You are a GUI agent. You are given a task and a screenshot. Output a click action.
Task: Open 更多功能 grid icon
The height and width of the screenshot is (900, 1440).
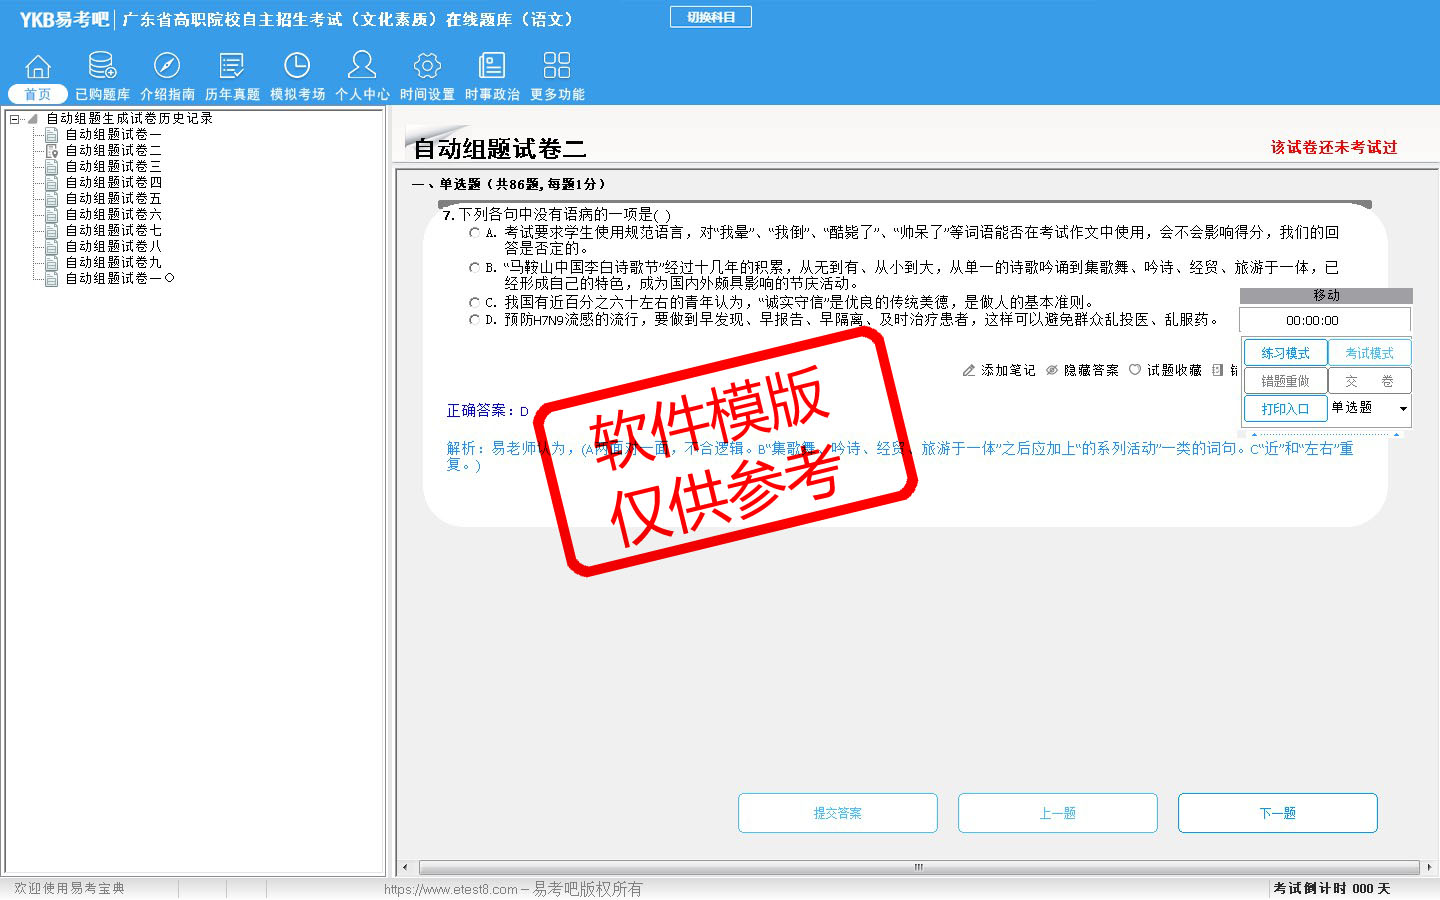click(557, 67)
